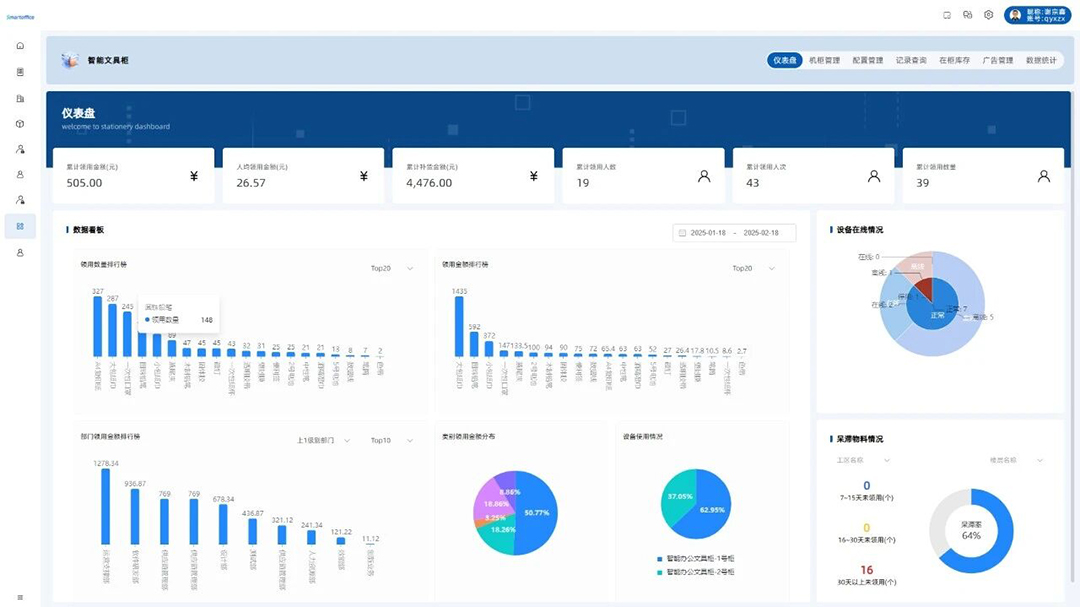Viewport: 1080px width, 607px height.
Task: Open the 上1级别部门 department level dropdown
Action: point(322,440)
